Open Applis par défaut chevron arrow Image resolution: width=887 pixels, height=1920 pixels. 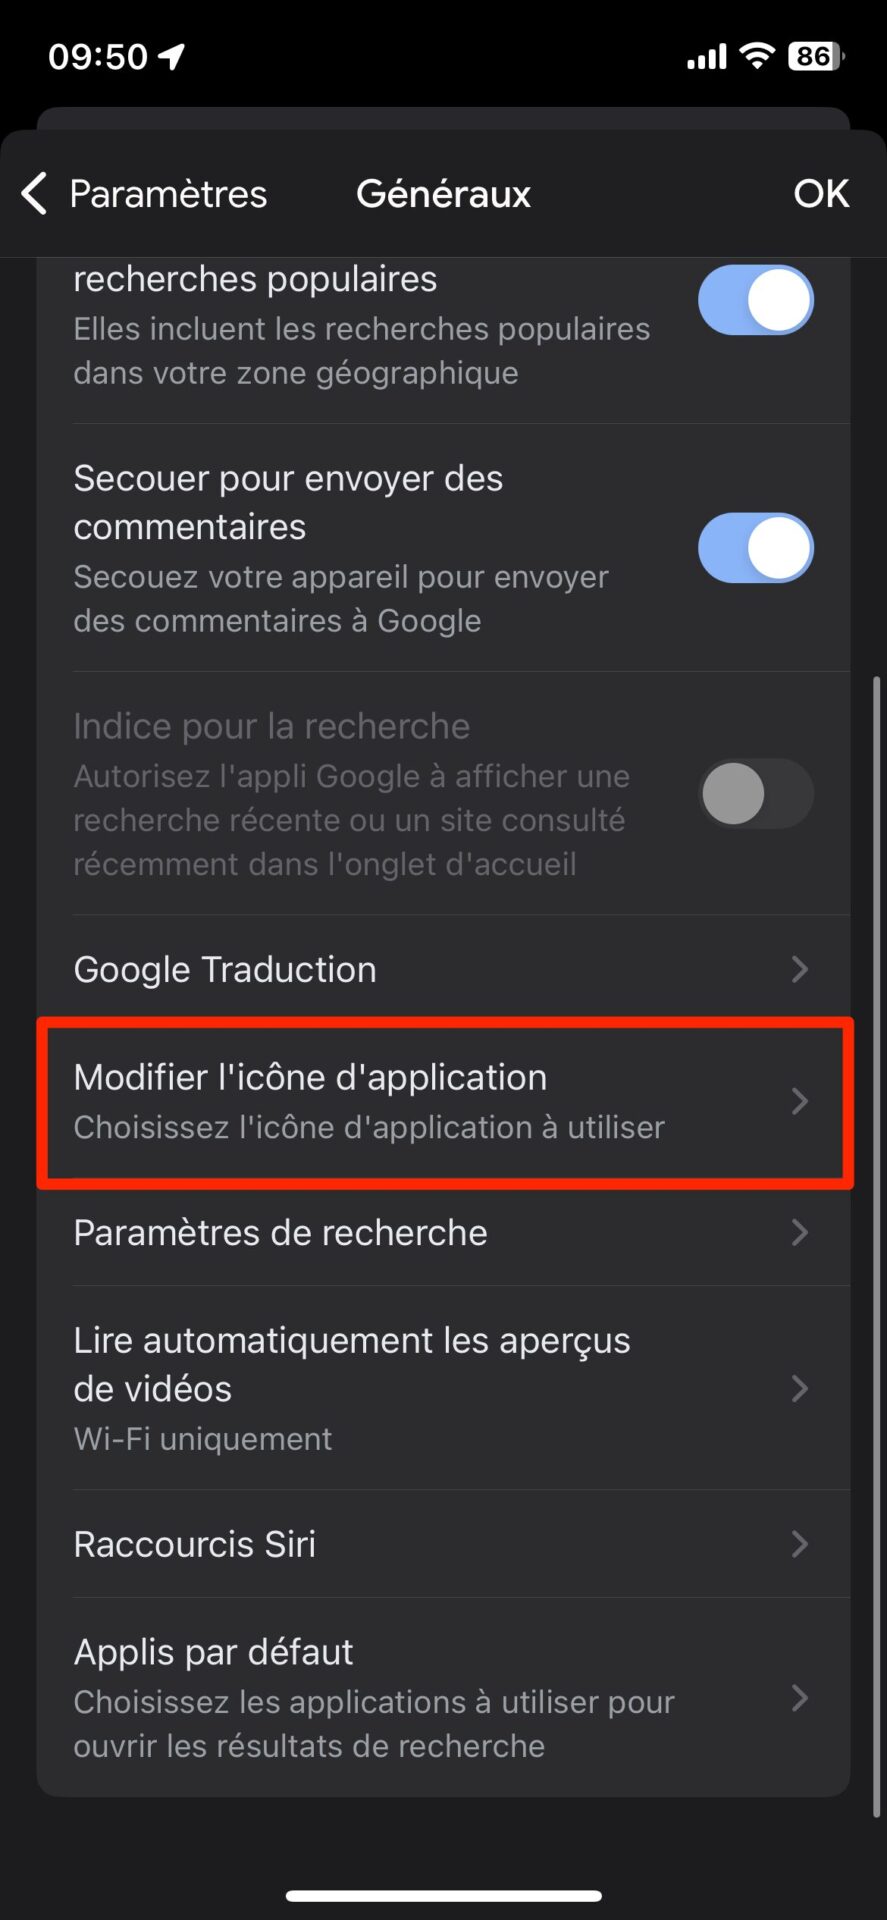tap(799, 1697)
